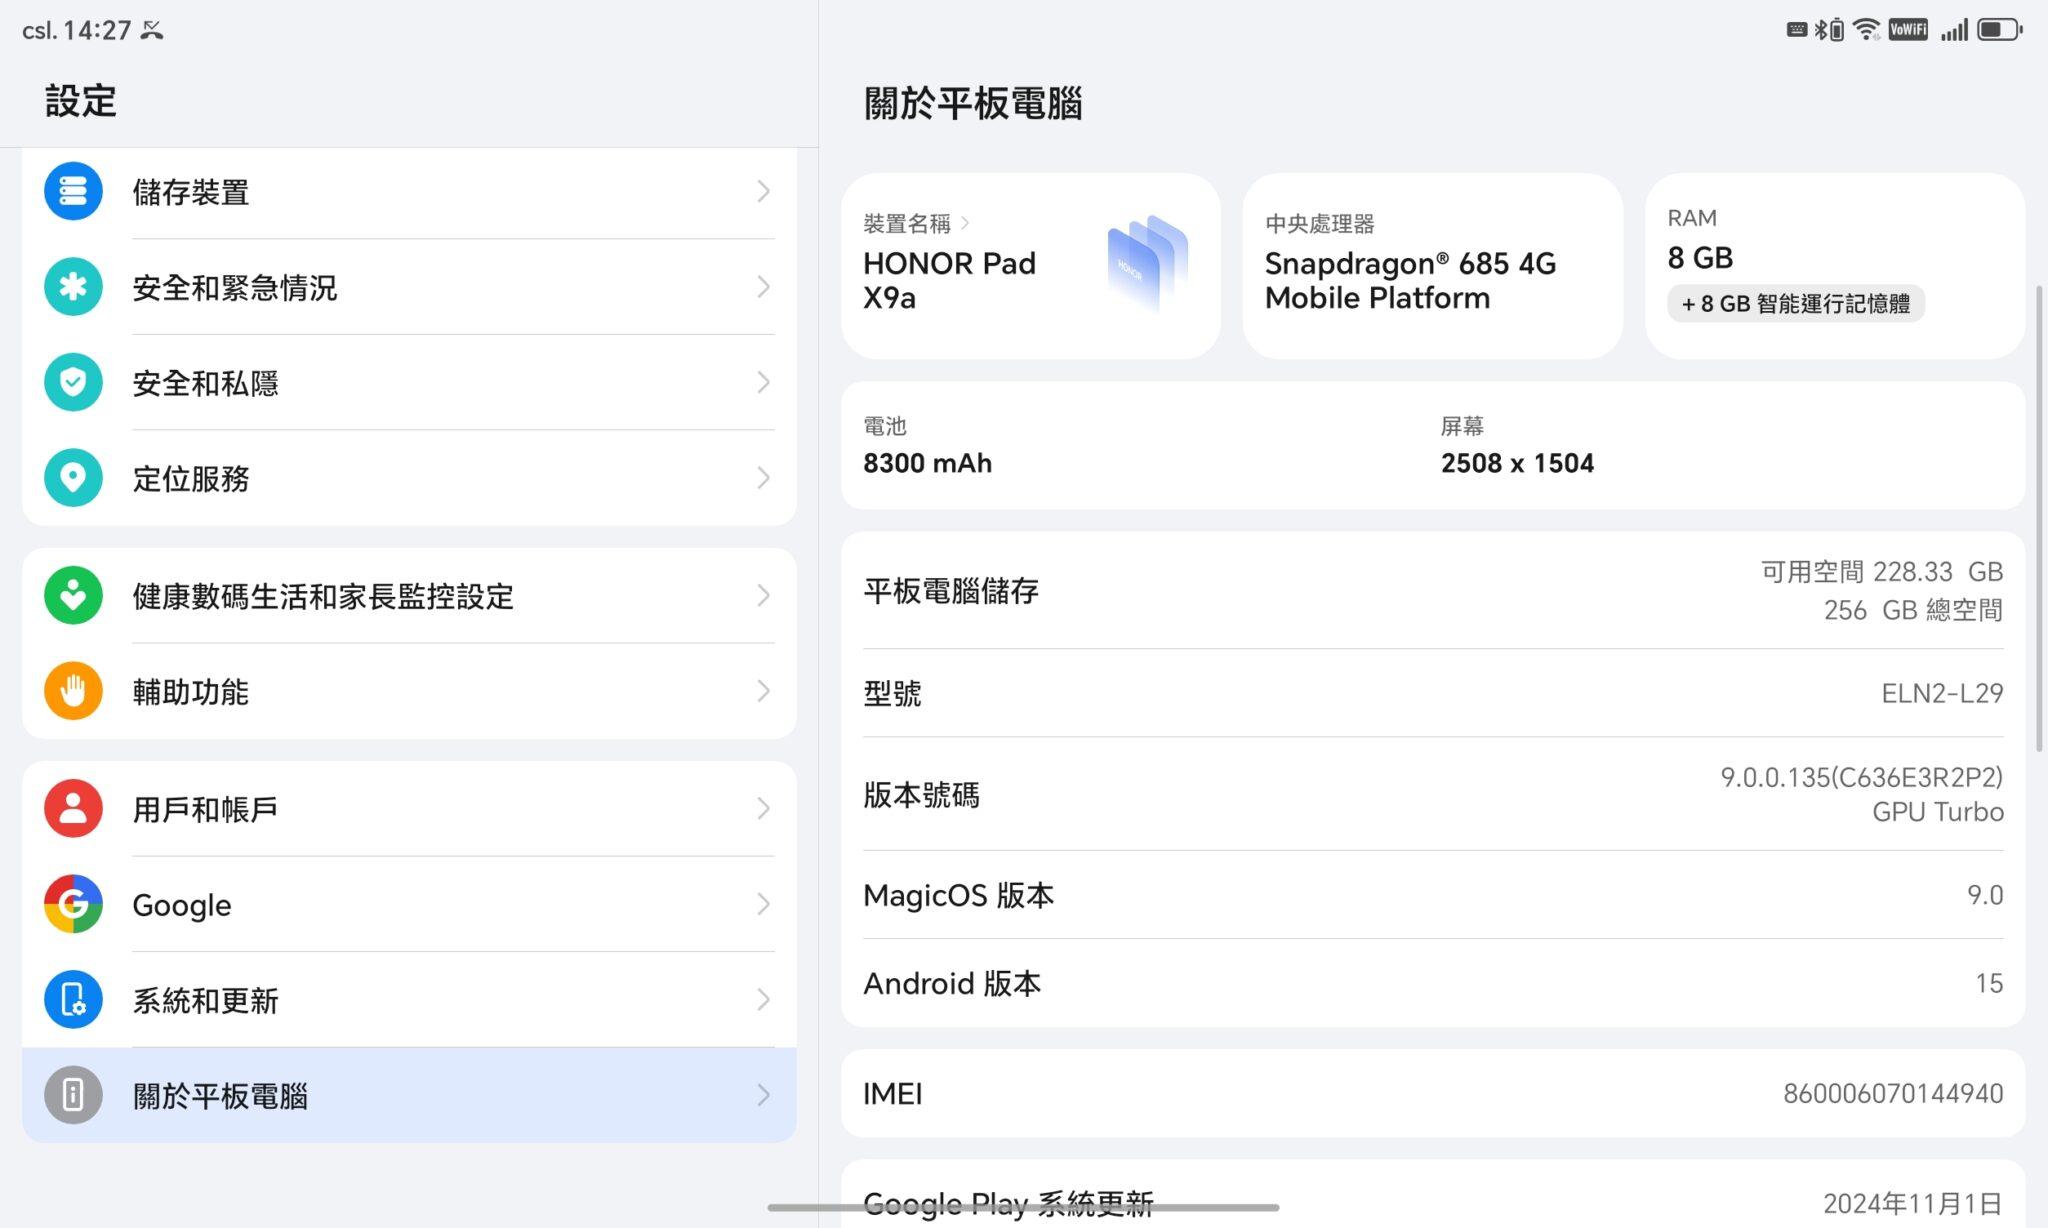Screen dimensions: 2048x1228
Task: Tap the 用戶和帳戶 red person icon
Action: (x=73, y=808)
